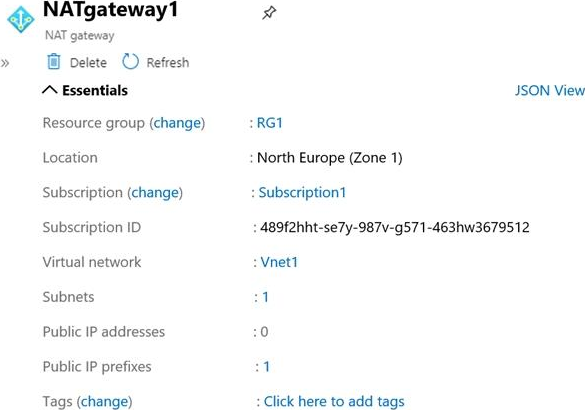This screenshot has width=585, height=410.
Task: Change the resource group
Action: (177, 123)
